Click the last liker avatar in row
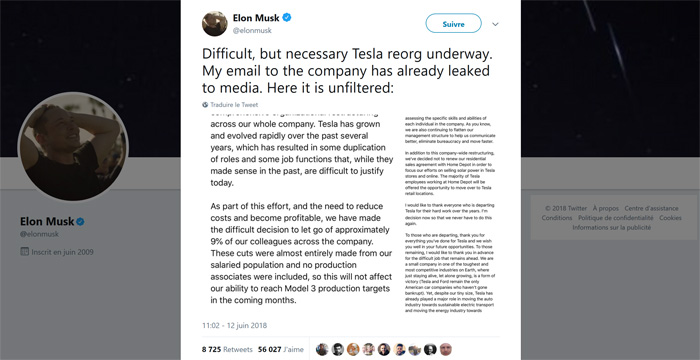 446,349
